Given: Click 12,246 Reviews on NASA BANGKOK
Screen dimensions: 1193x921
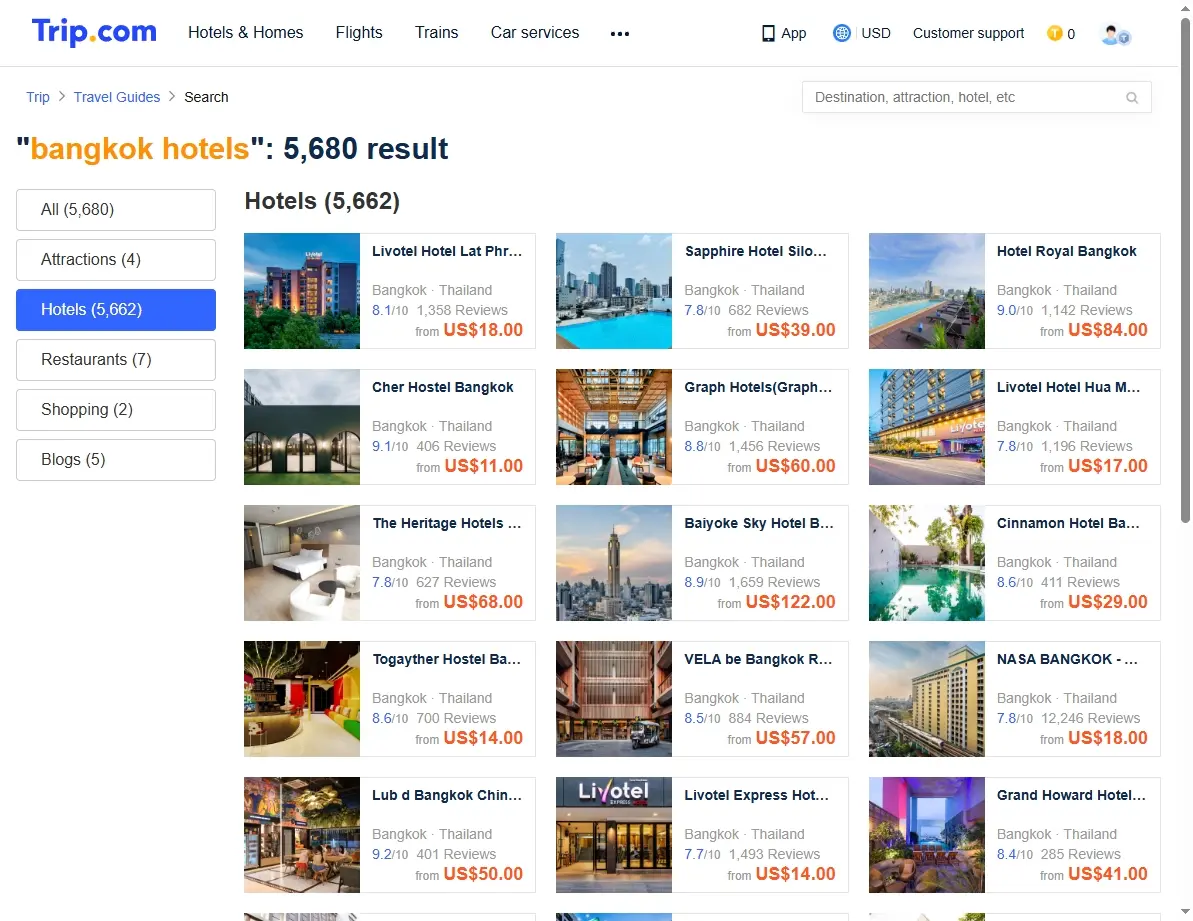Looking at the screenshot, I should point(1090,719).
